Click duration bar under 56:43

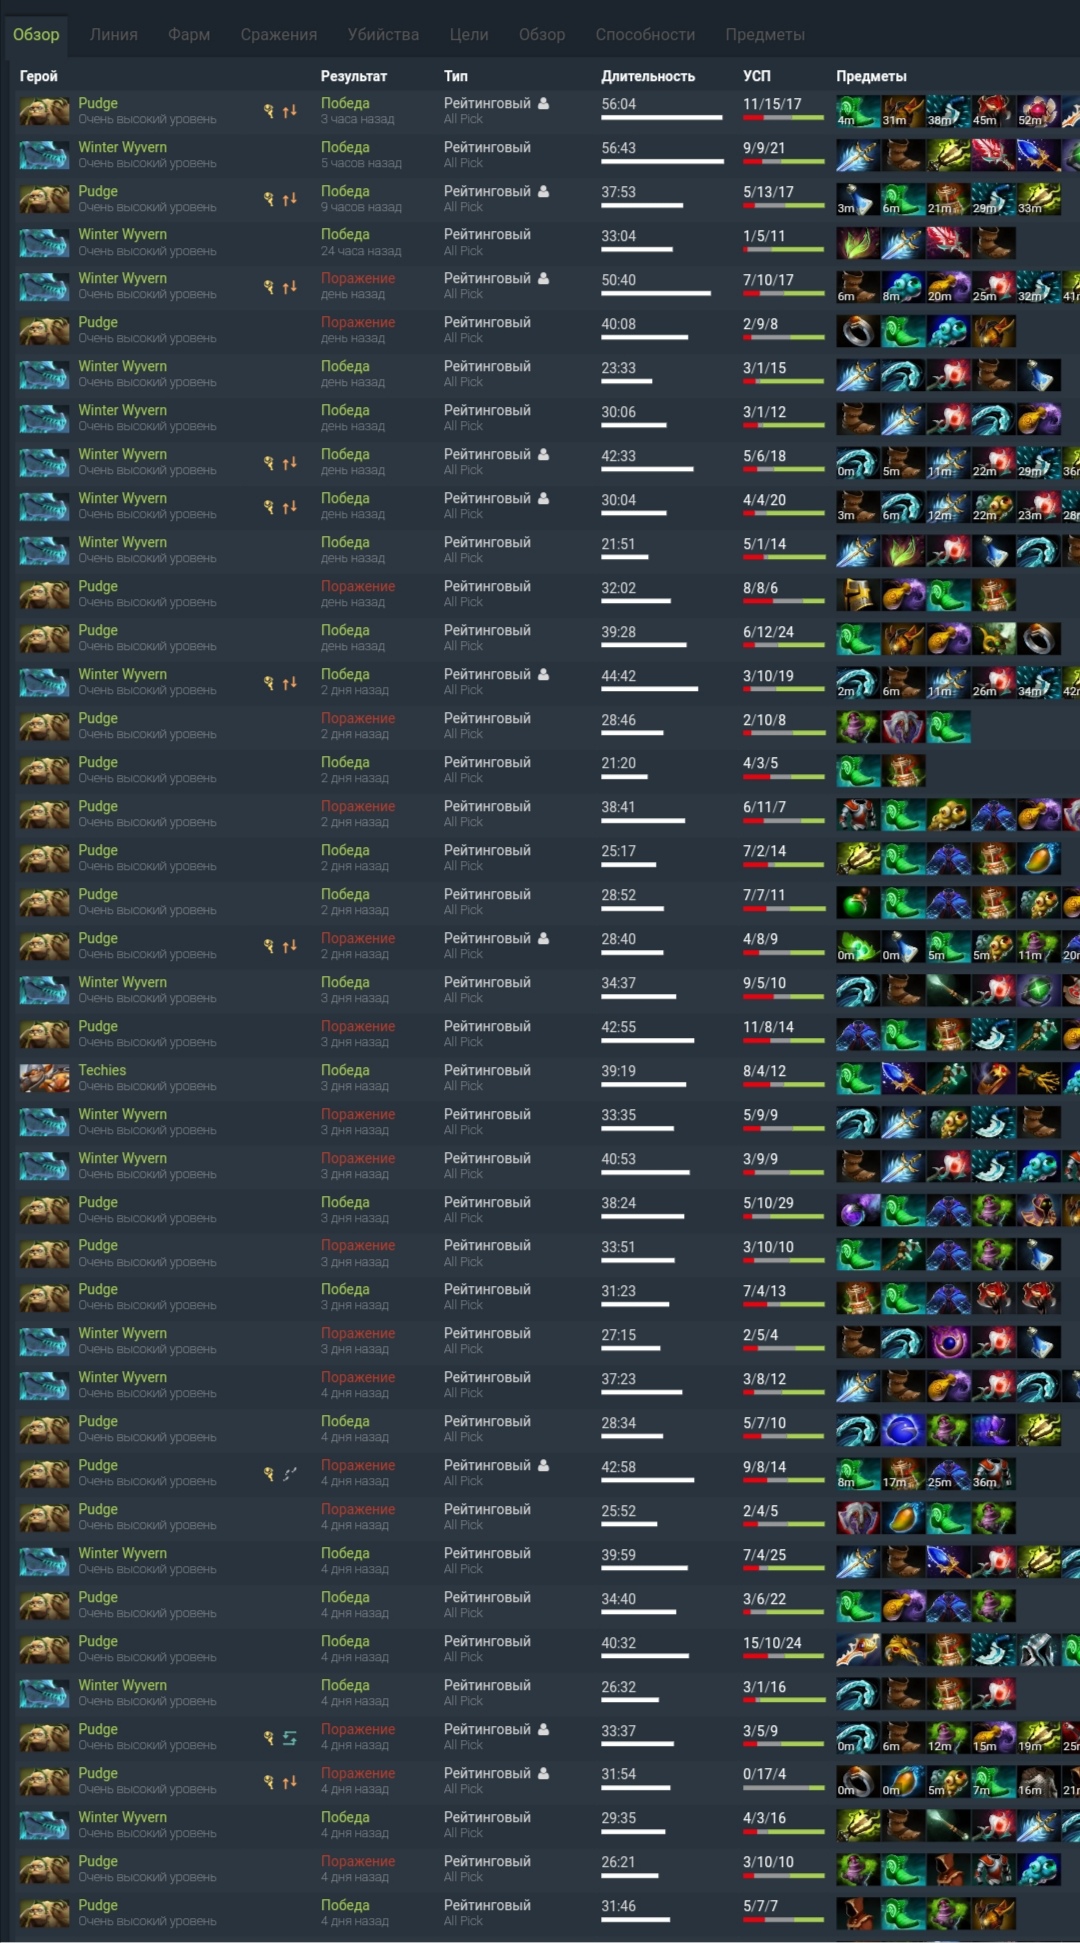coord(662,161)
